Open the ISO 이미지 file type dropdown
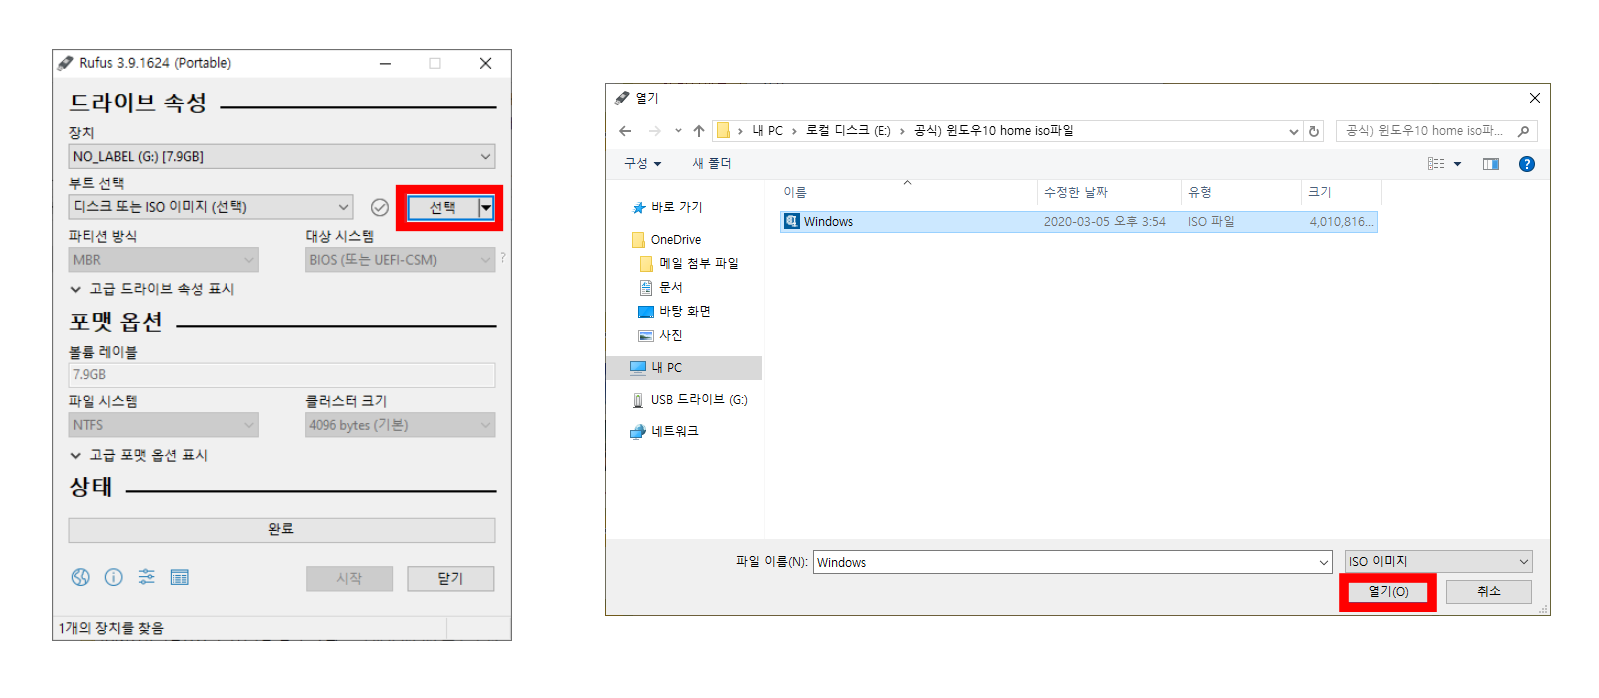 (1523, 562)
